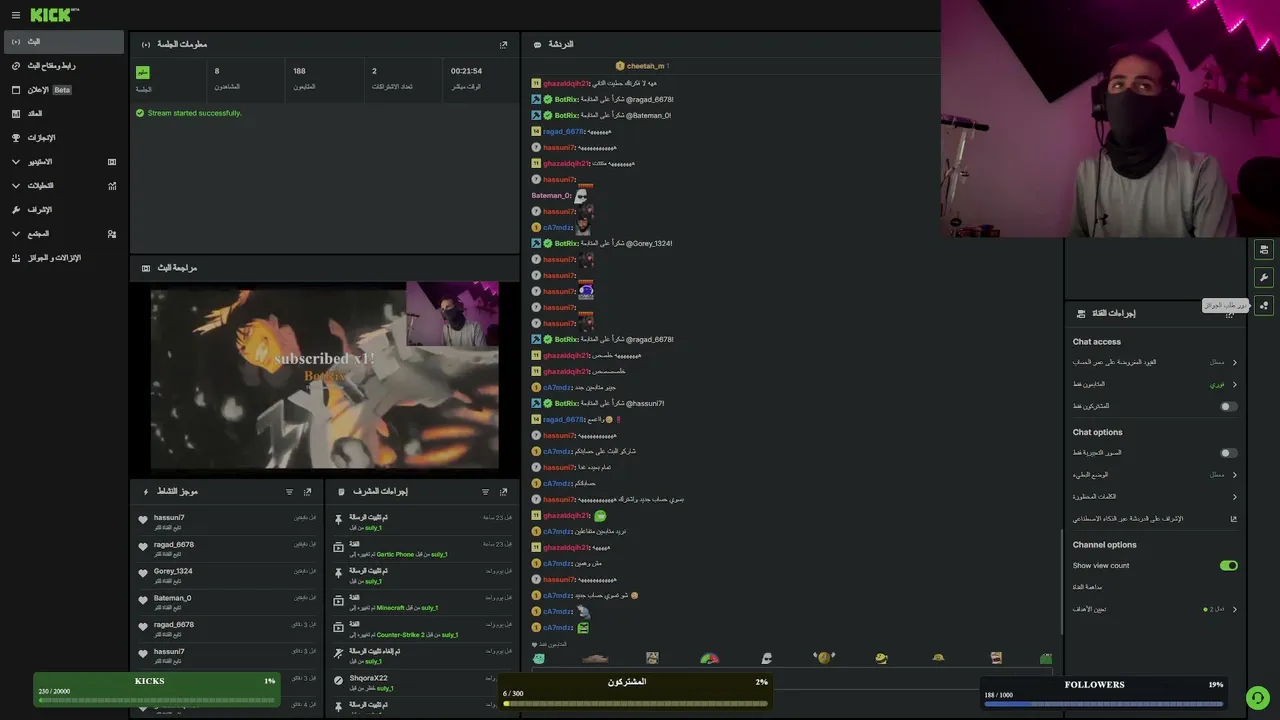Open the Ads (الإعلان) Beta sidebar item
Image resolution: width=1280 pixels, height=720 pixels.
coord(64,90)
